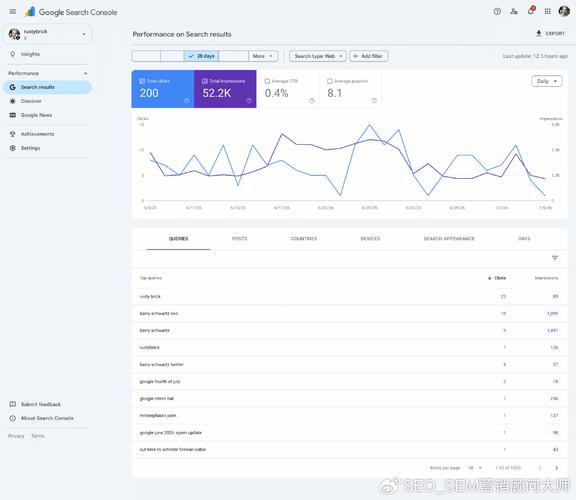
Task: Open the Rows per page dropdown
Action: point(475,468)
